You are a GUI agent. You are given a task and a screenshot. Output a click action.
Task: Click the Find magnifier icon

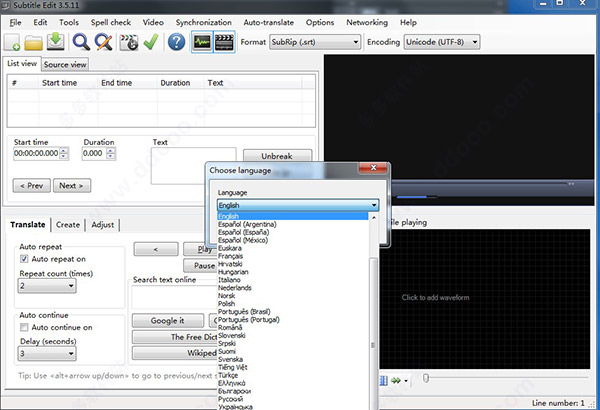(80, 42)
